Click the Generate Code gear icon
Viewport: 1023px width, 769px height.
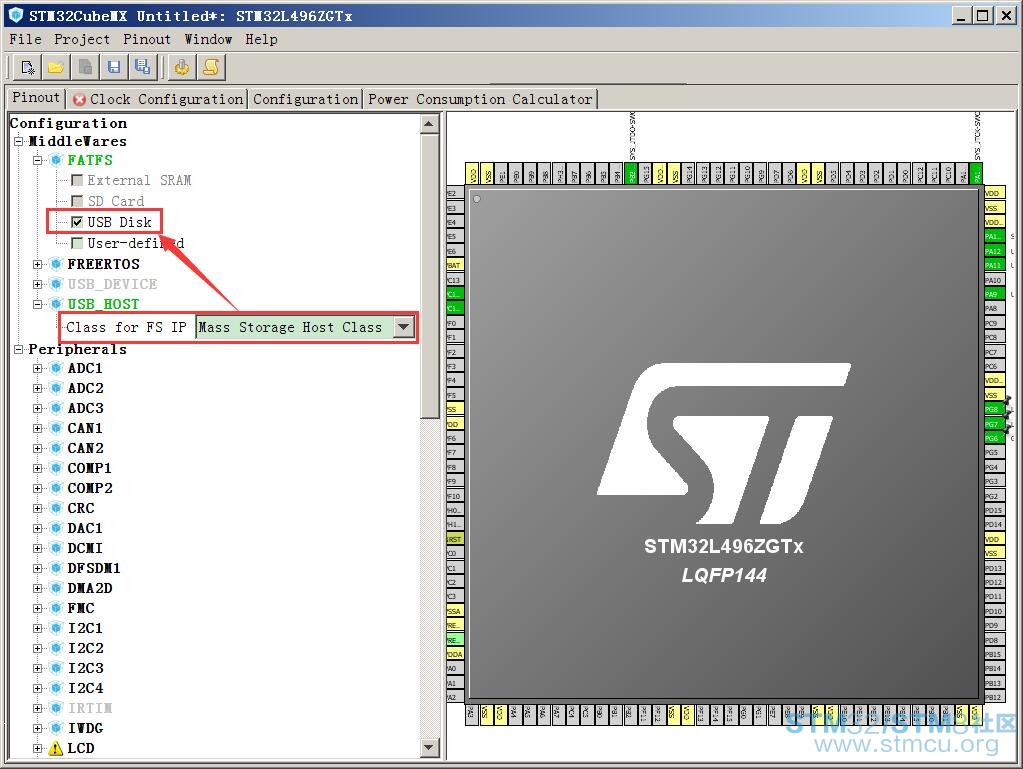point(182,67)
